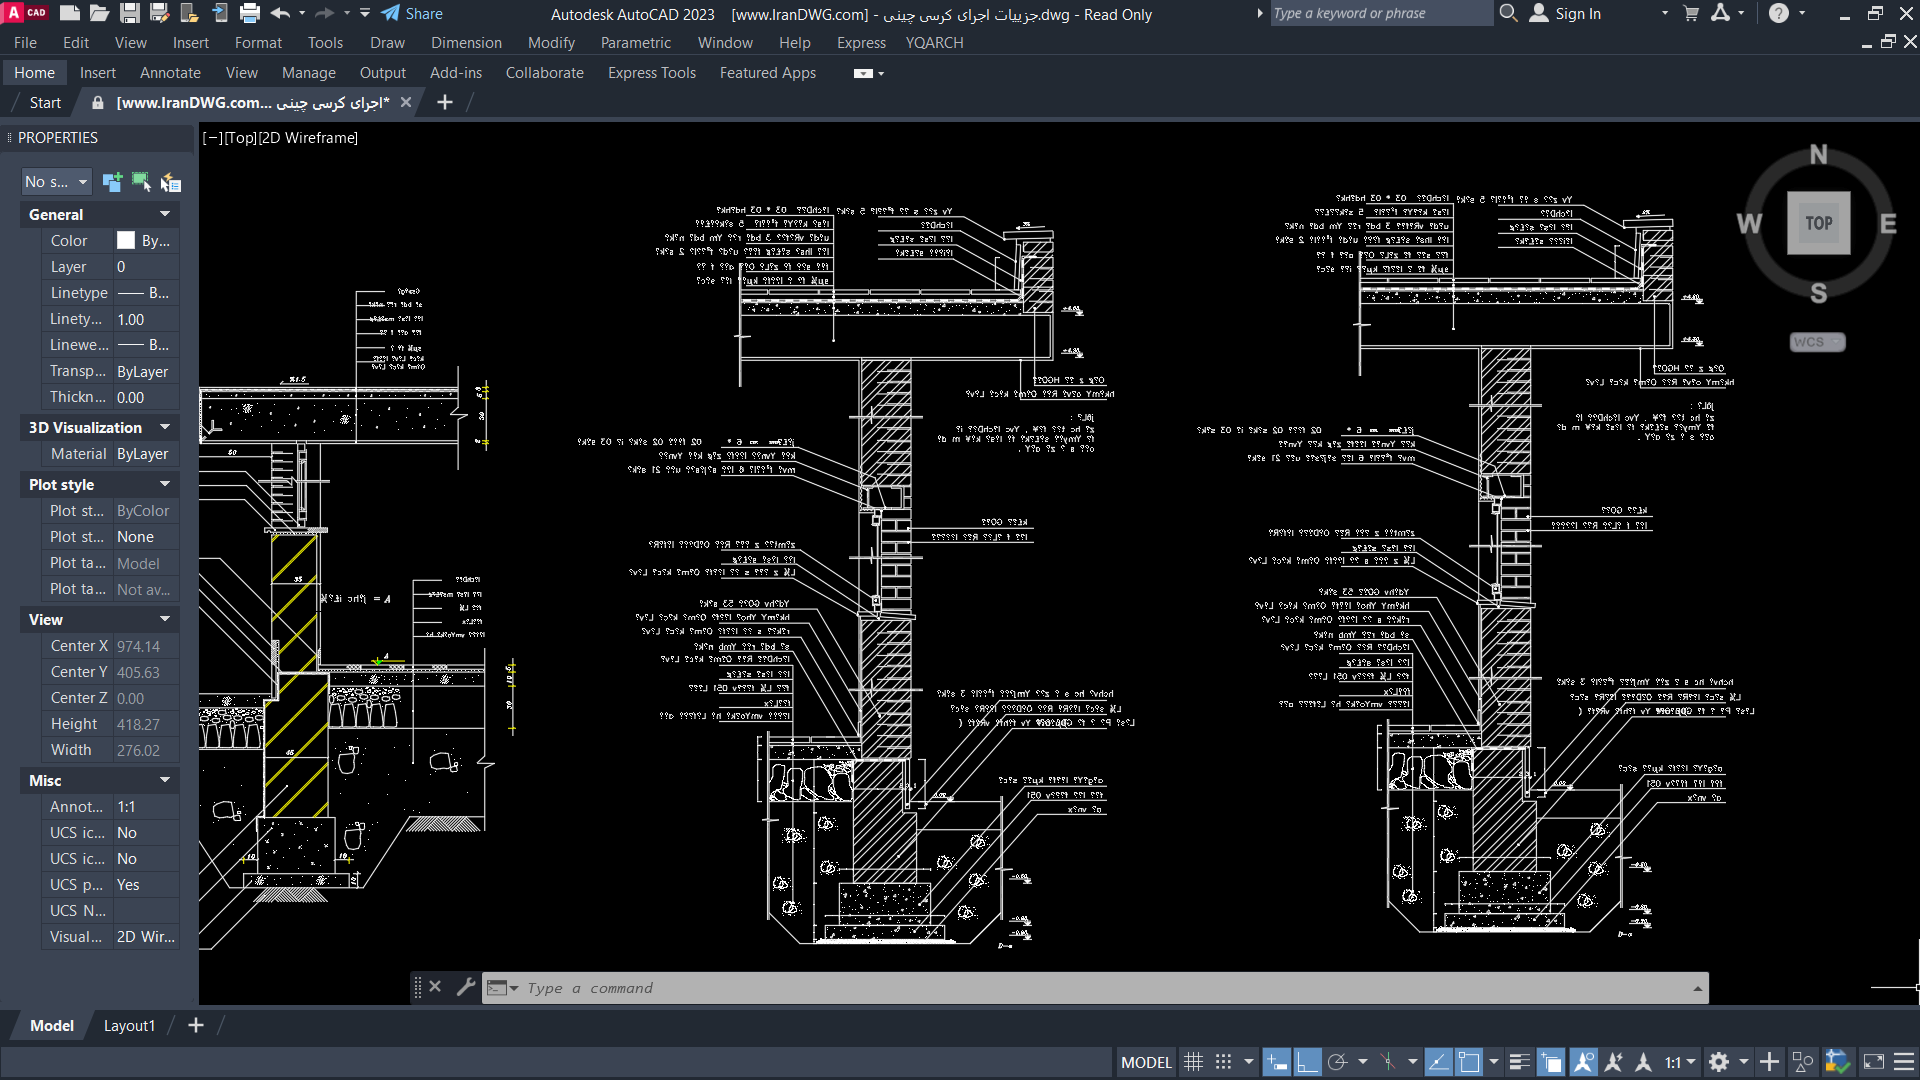
Task: Click the Quick Select icon in Properties
Action: [171, 182]
